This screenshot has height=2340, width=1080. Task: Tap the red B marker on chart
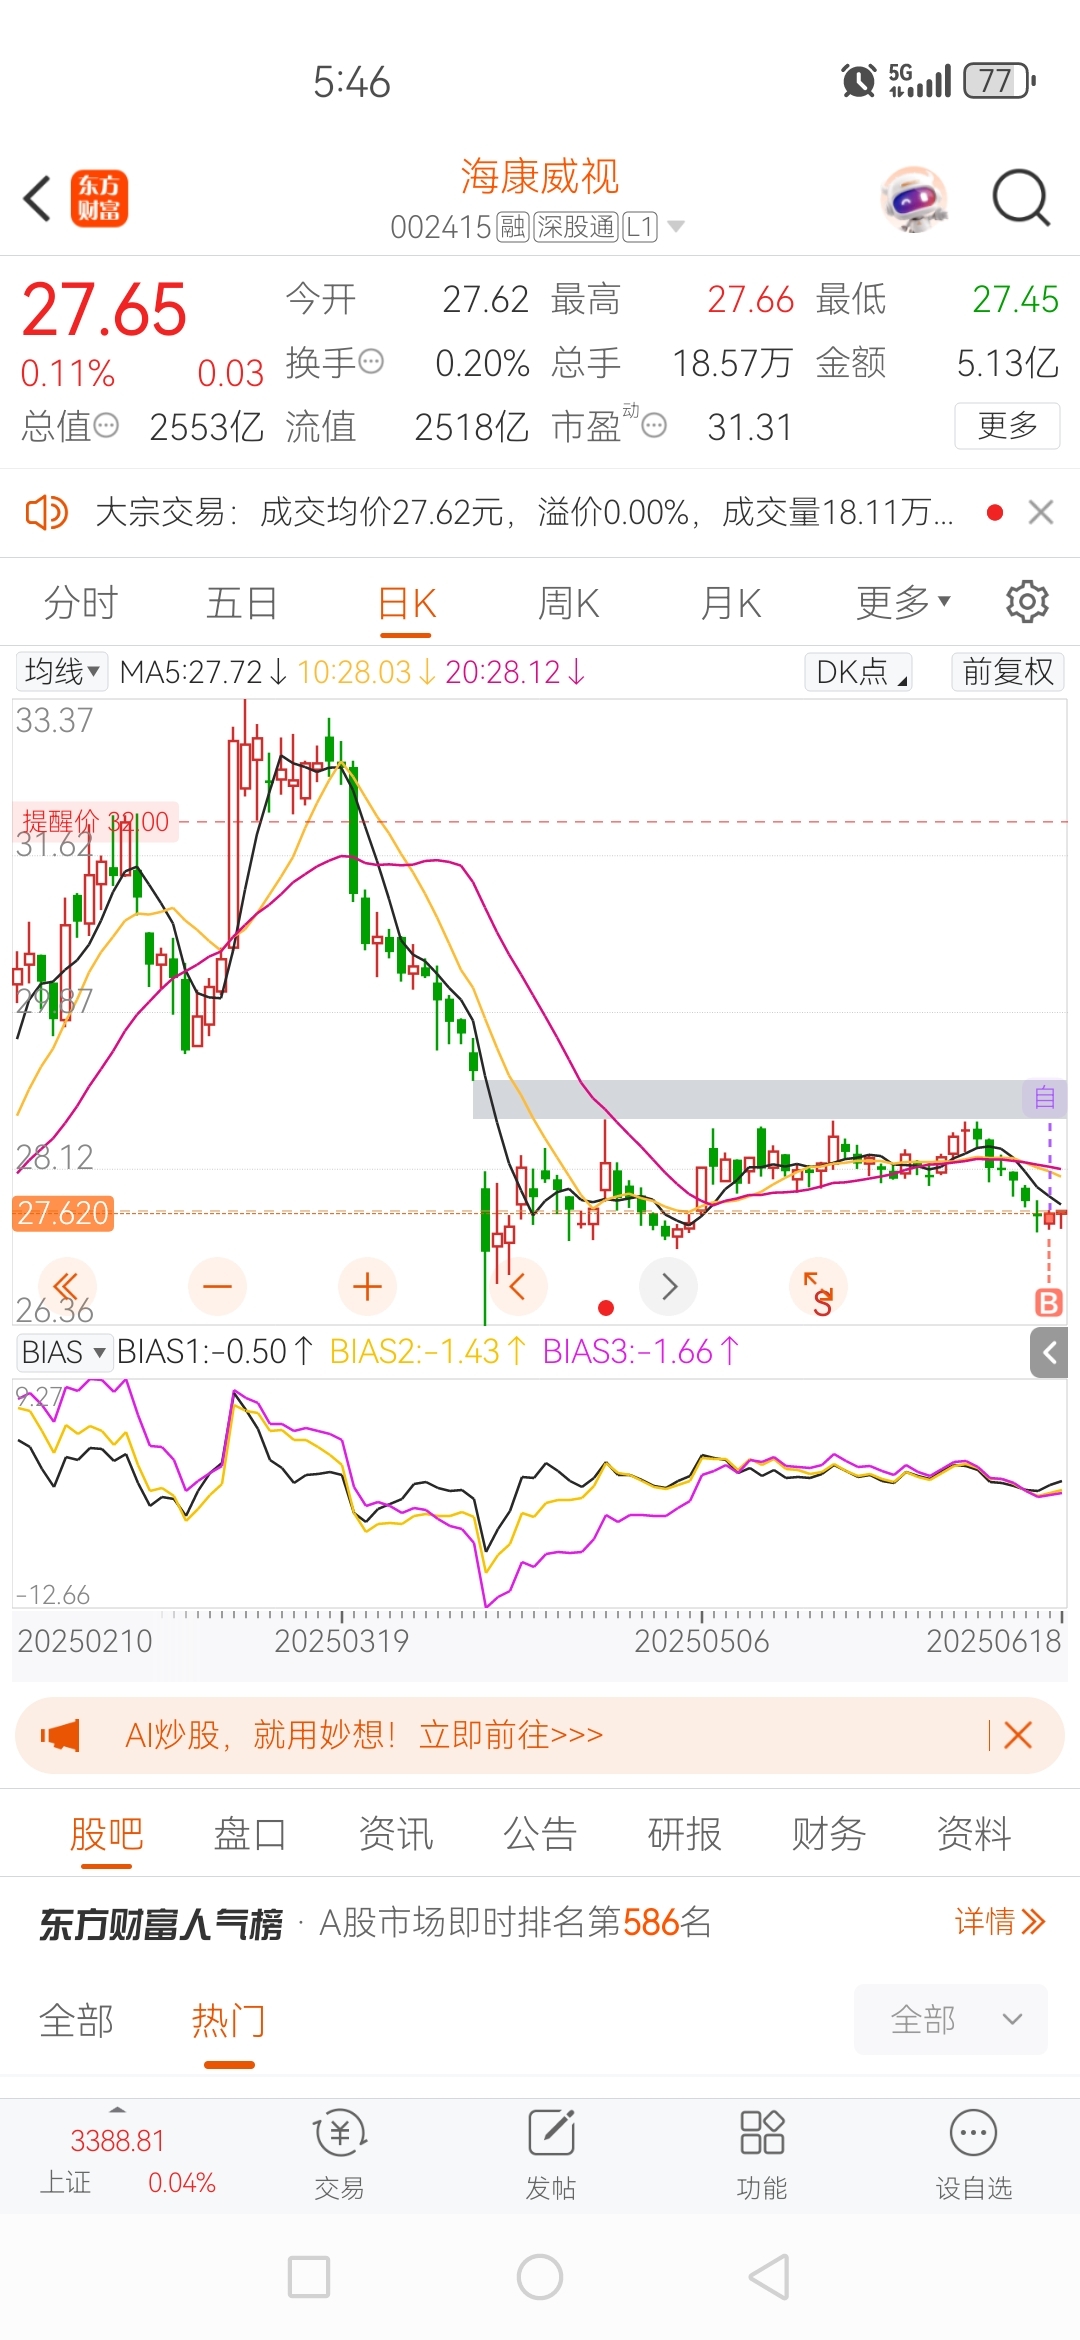coord(1048,1302)
